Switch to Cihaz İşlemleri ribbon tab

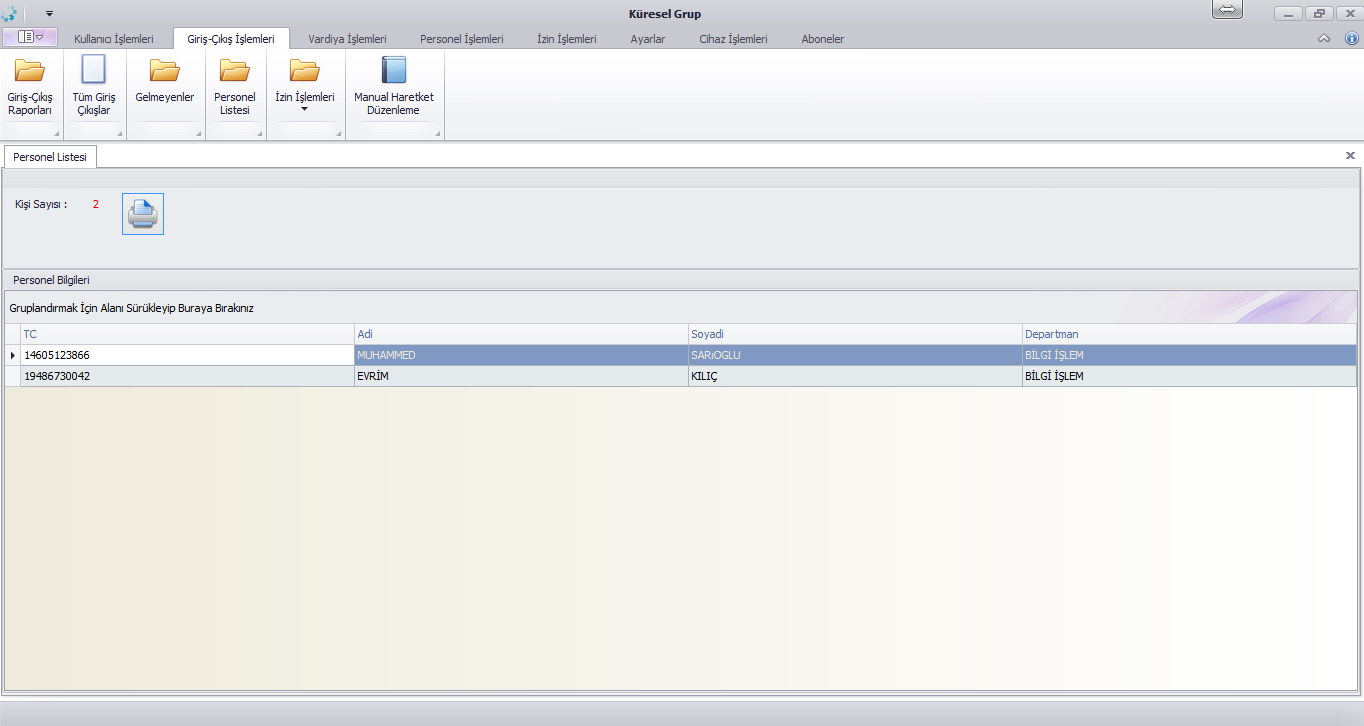[x=733, y=39]
